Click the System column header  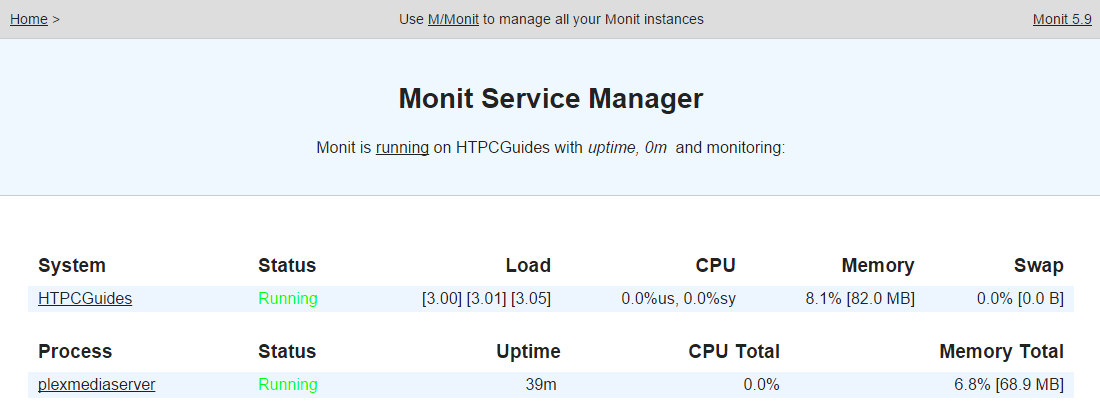pos(72,265)
